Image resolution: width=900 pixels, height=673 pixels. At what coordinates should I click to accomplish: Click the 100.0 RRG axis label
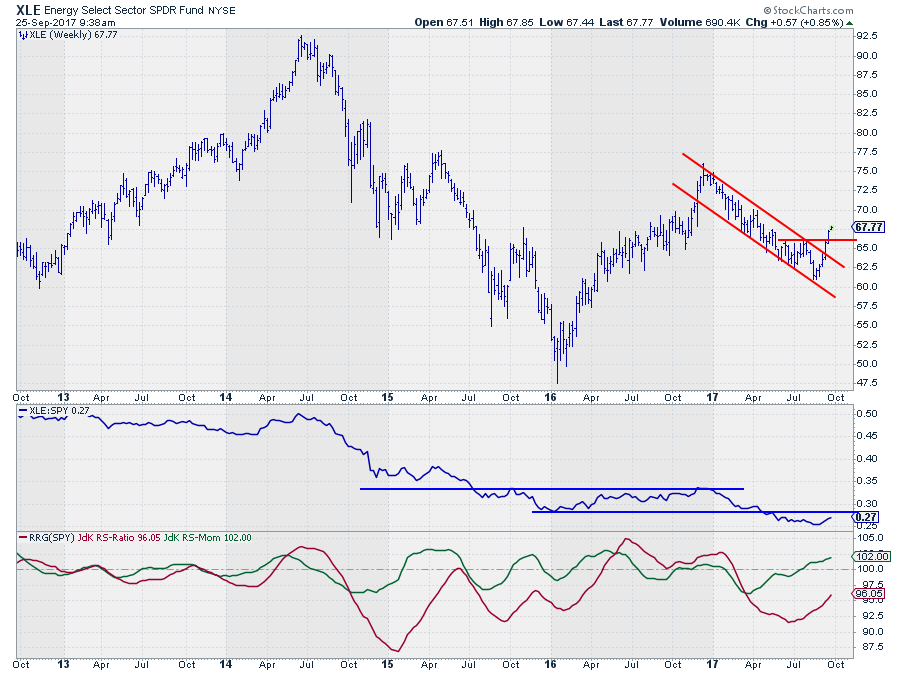click(x=870, y=569)
